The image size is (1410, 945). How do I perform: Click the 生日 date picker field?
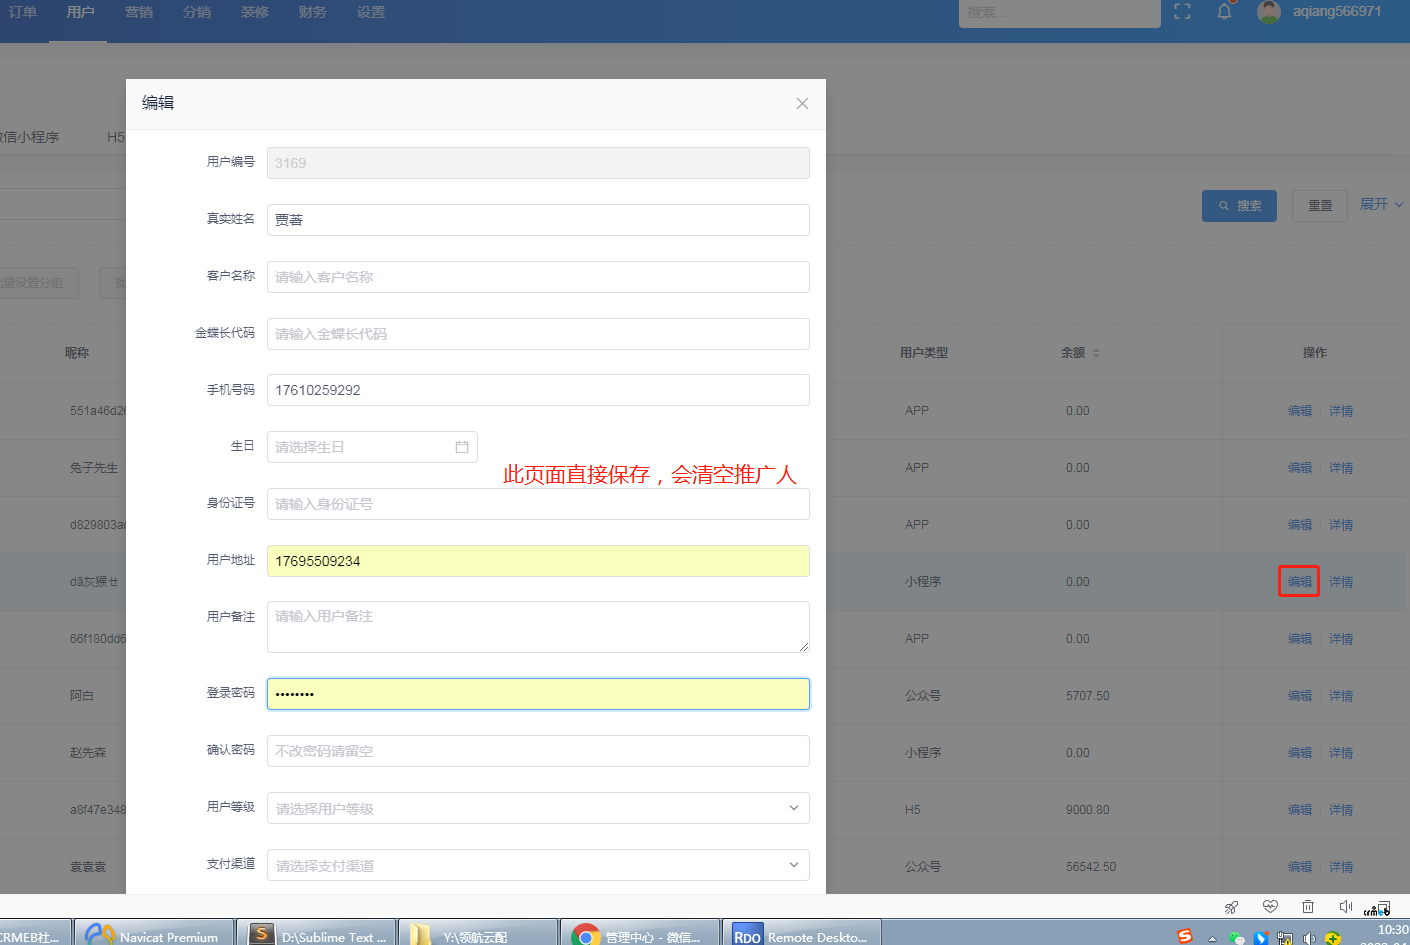pos(372,447)
